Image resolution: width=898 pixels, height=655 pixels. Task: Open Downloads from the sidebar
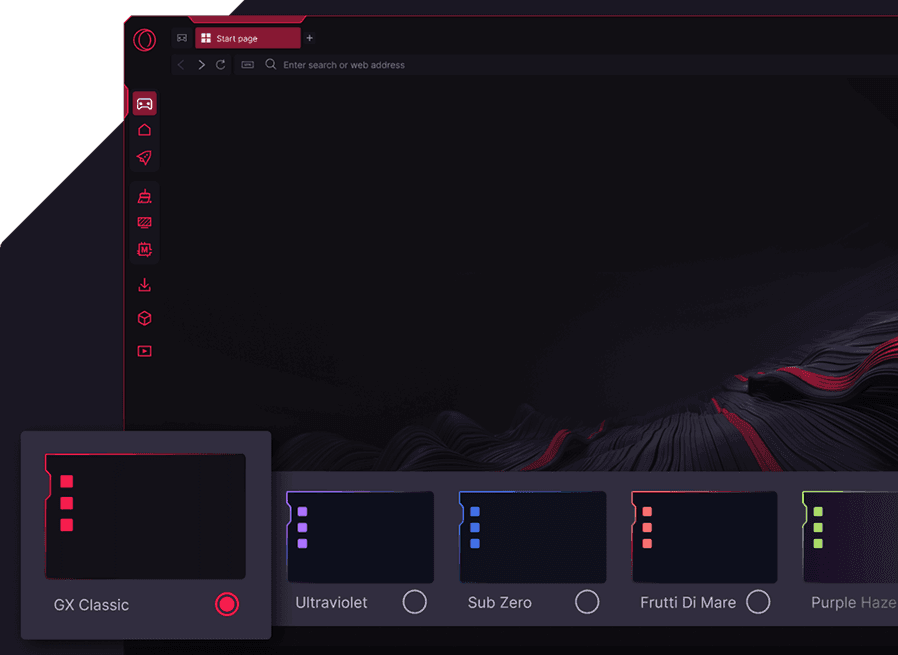[x=144, y=285]
